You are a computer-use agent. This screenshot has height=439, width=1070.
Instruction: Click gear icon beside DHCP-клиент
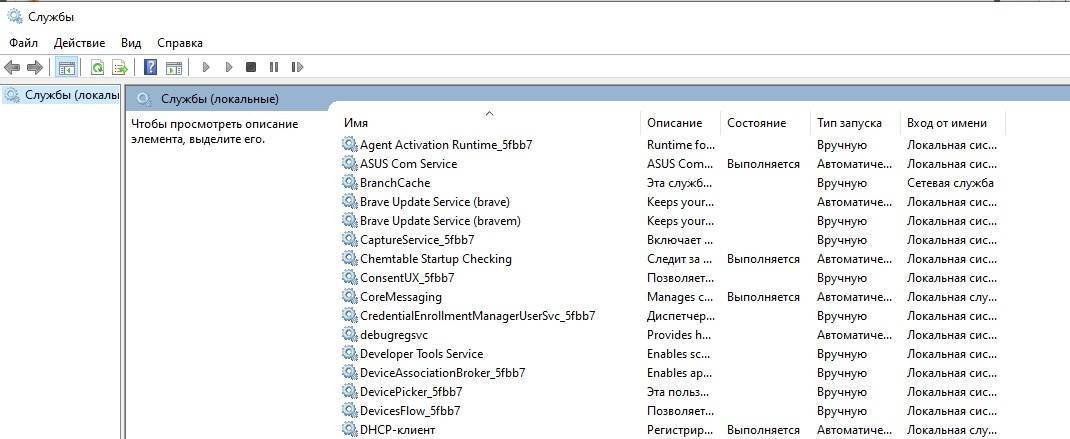[x=349, y=430]
